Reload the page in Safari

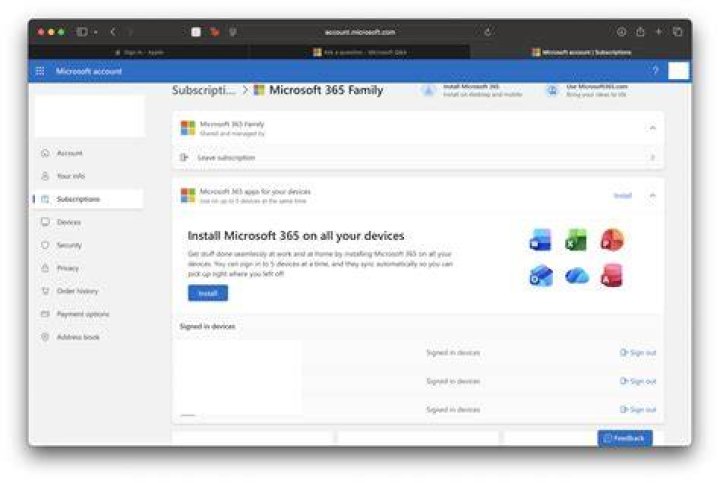point(488,32)
